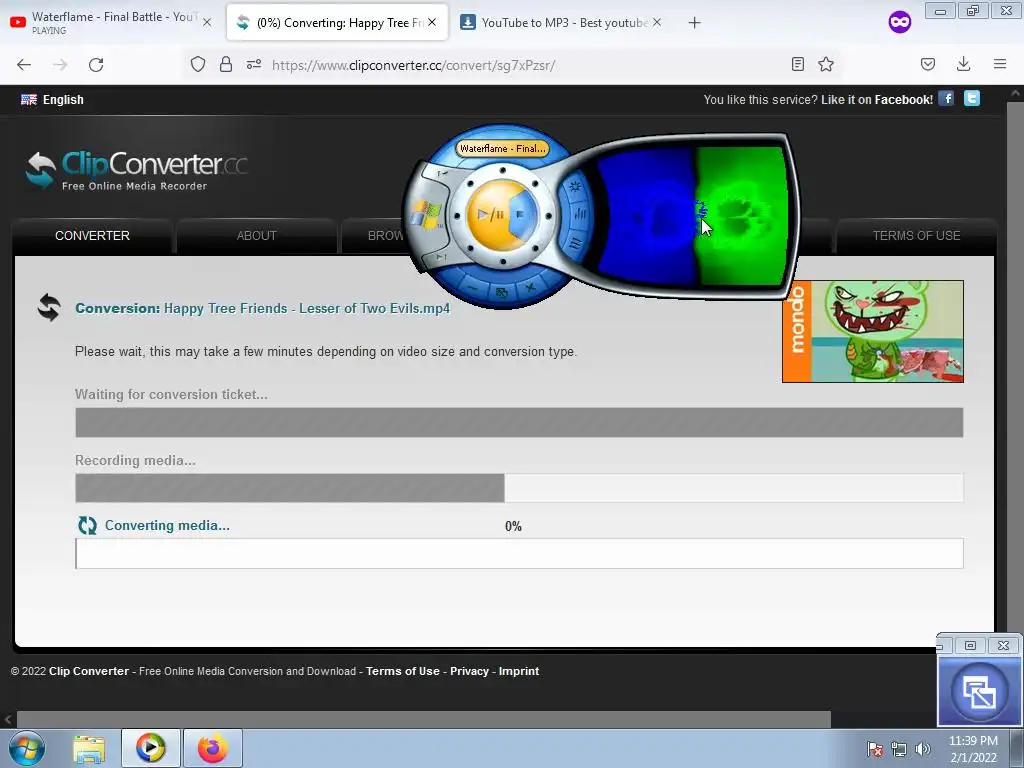Select the Converting: Happy Tree Friends tab
Image resolution: width=1024 pixels, height=768 pixels.
coord(337,22)
